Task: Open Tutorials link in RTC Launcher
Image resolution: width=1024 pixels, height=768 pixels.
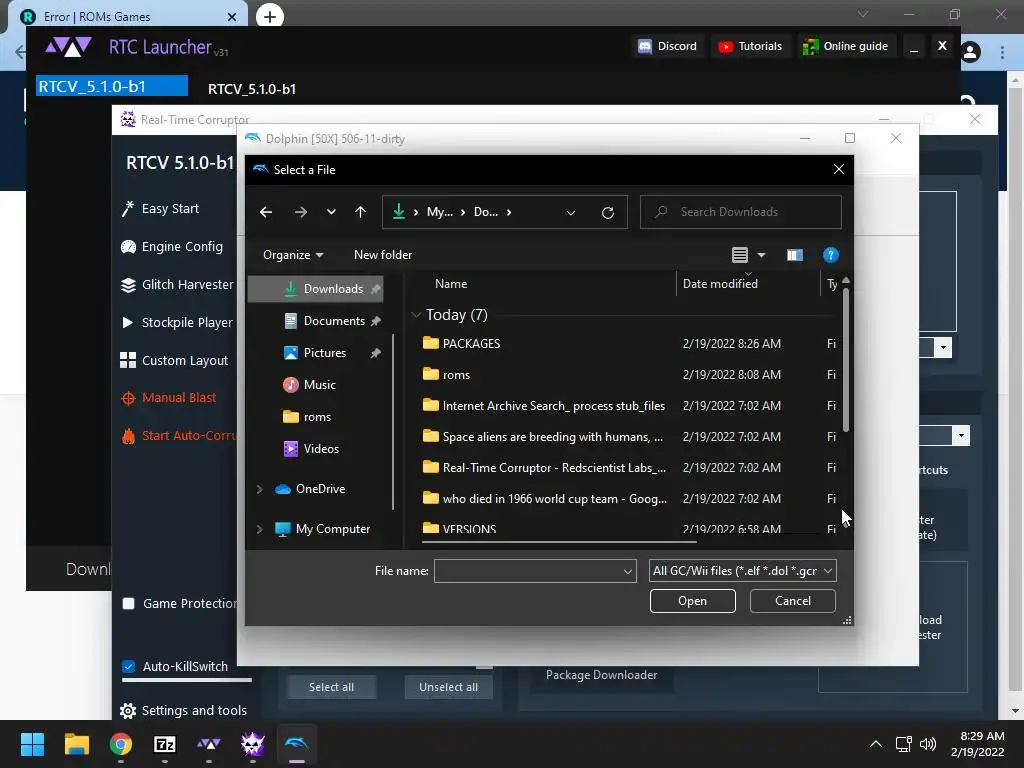Action: [x=750, y=46]
